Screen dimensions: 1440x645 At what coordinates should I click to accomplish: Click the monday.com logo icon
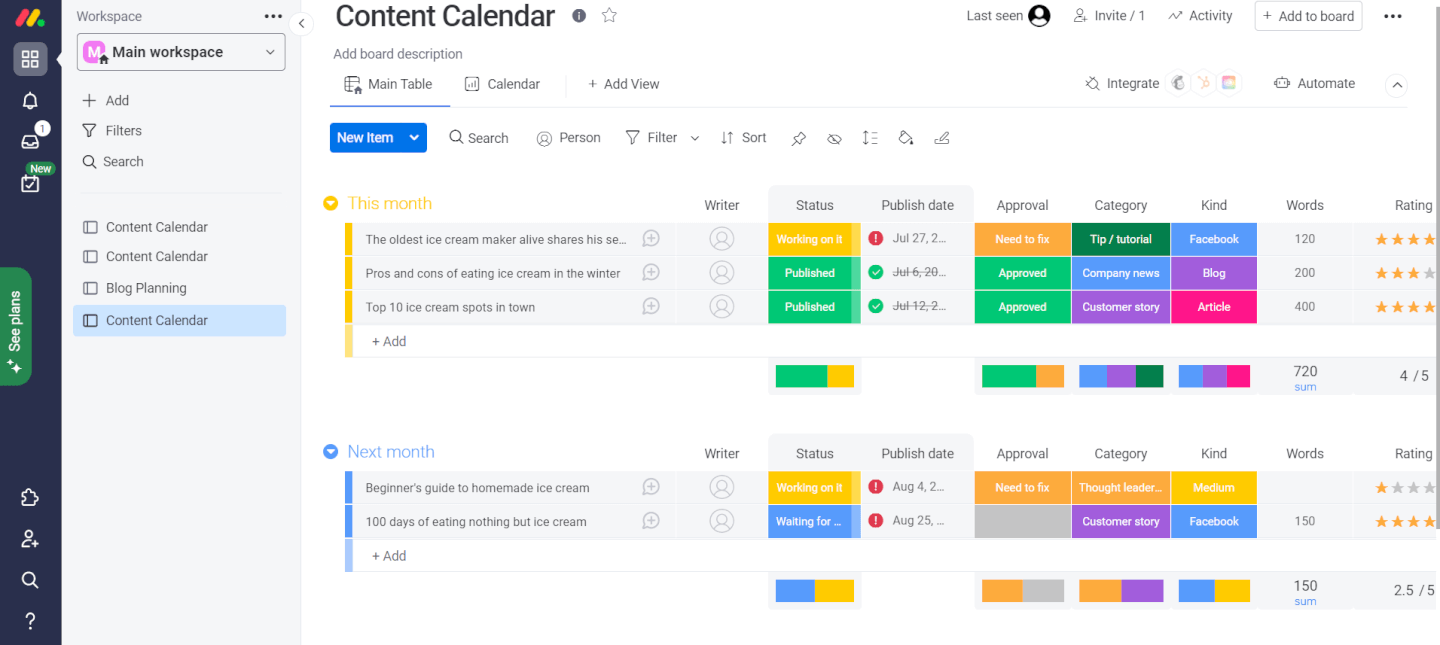pos(30,17)
